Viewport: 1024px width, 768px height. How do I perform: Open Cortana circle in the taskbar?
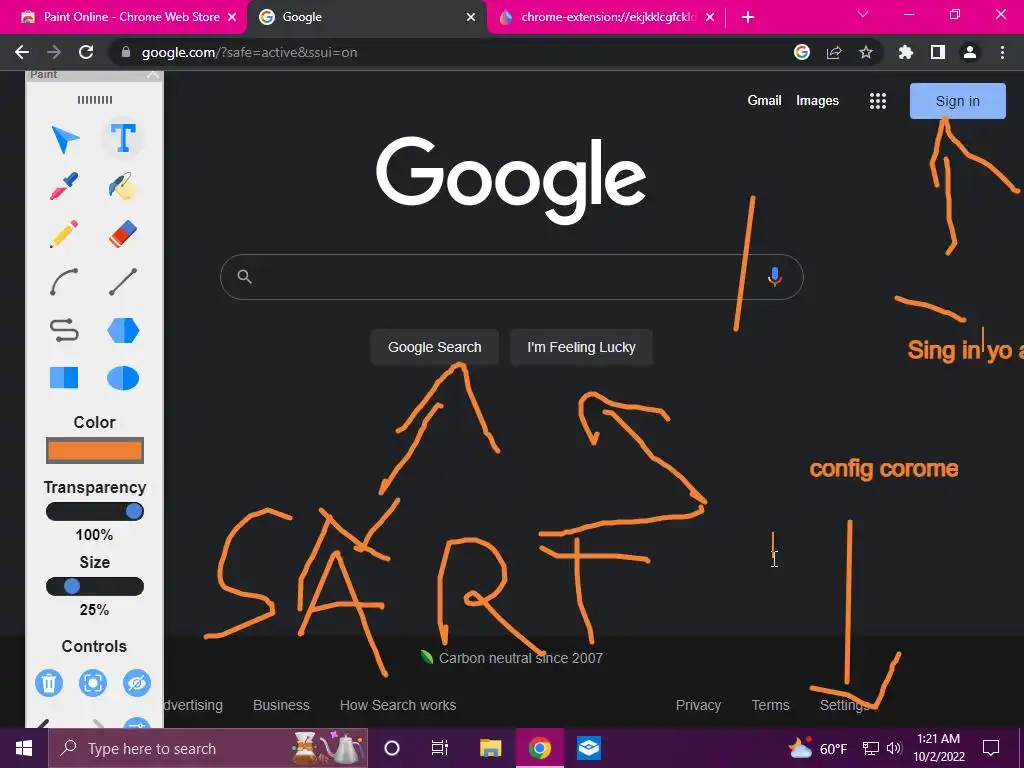(392, 748)
